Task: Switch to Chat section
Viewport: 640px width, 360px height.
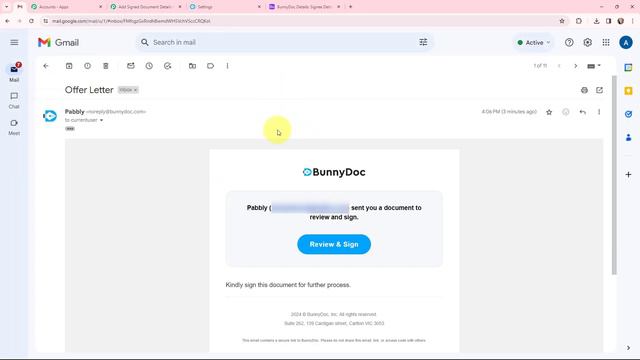Action: (x=14, y=100)
